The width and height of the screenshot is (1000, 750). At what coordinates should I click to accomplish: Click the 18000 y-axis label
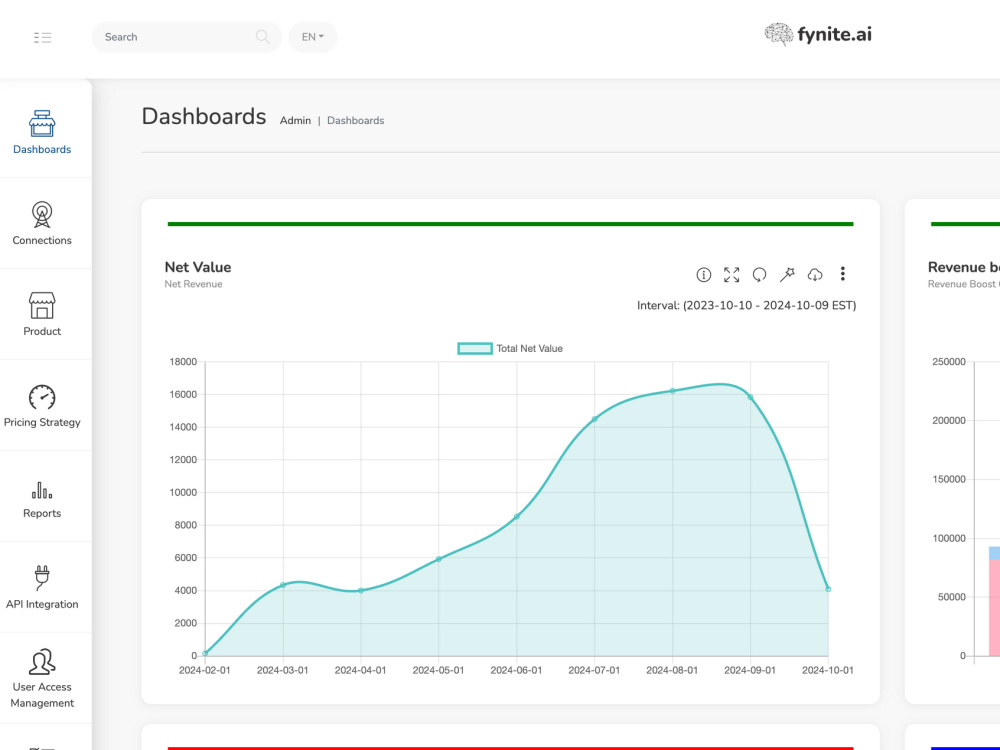tap(183, 362)
